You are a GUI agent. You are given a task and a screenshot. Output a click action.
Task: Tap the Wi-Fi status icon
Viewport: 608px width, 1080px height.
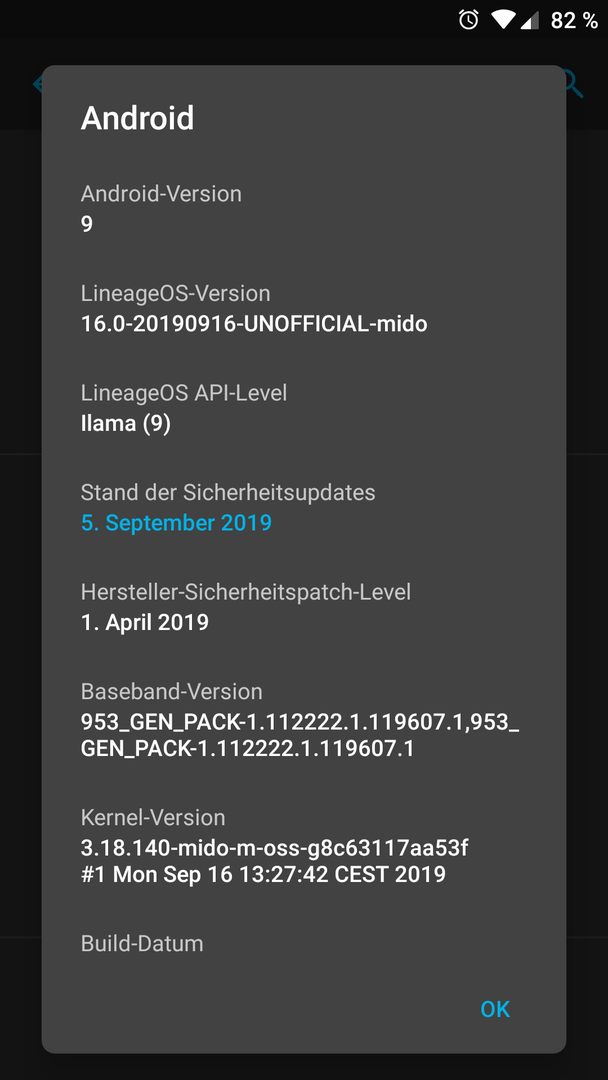click(503, 21)
